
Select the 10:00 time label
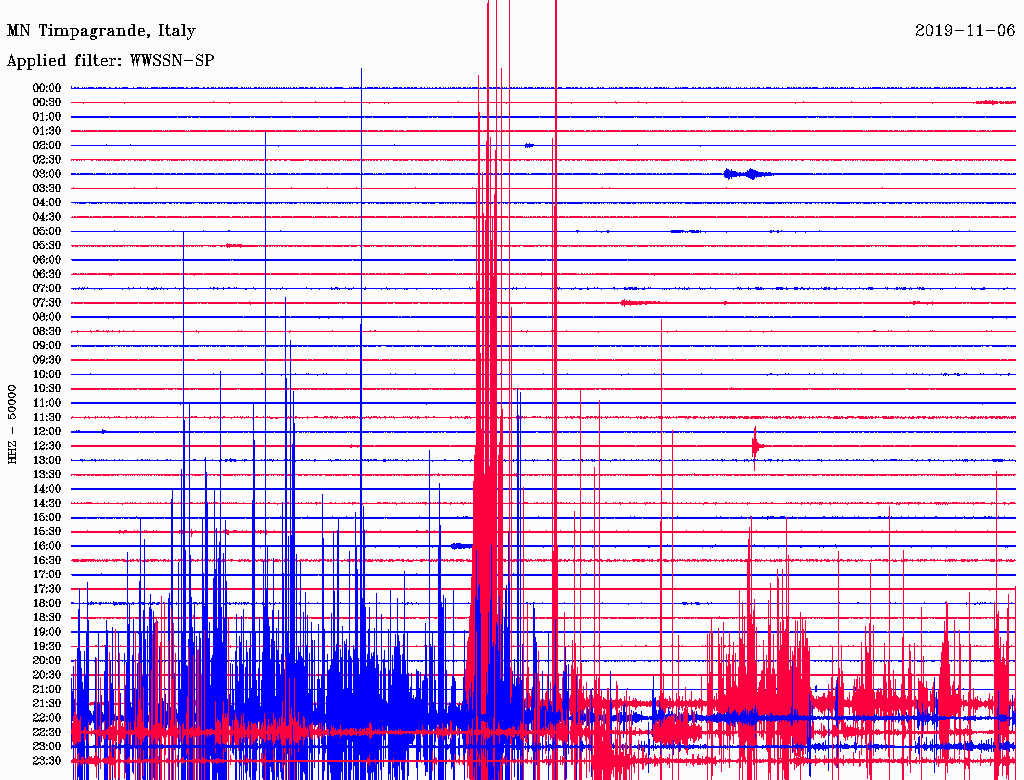click(47, 374)
